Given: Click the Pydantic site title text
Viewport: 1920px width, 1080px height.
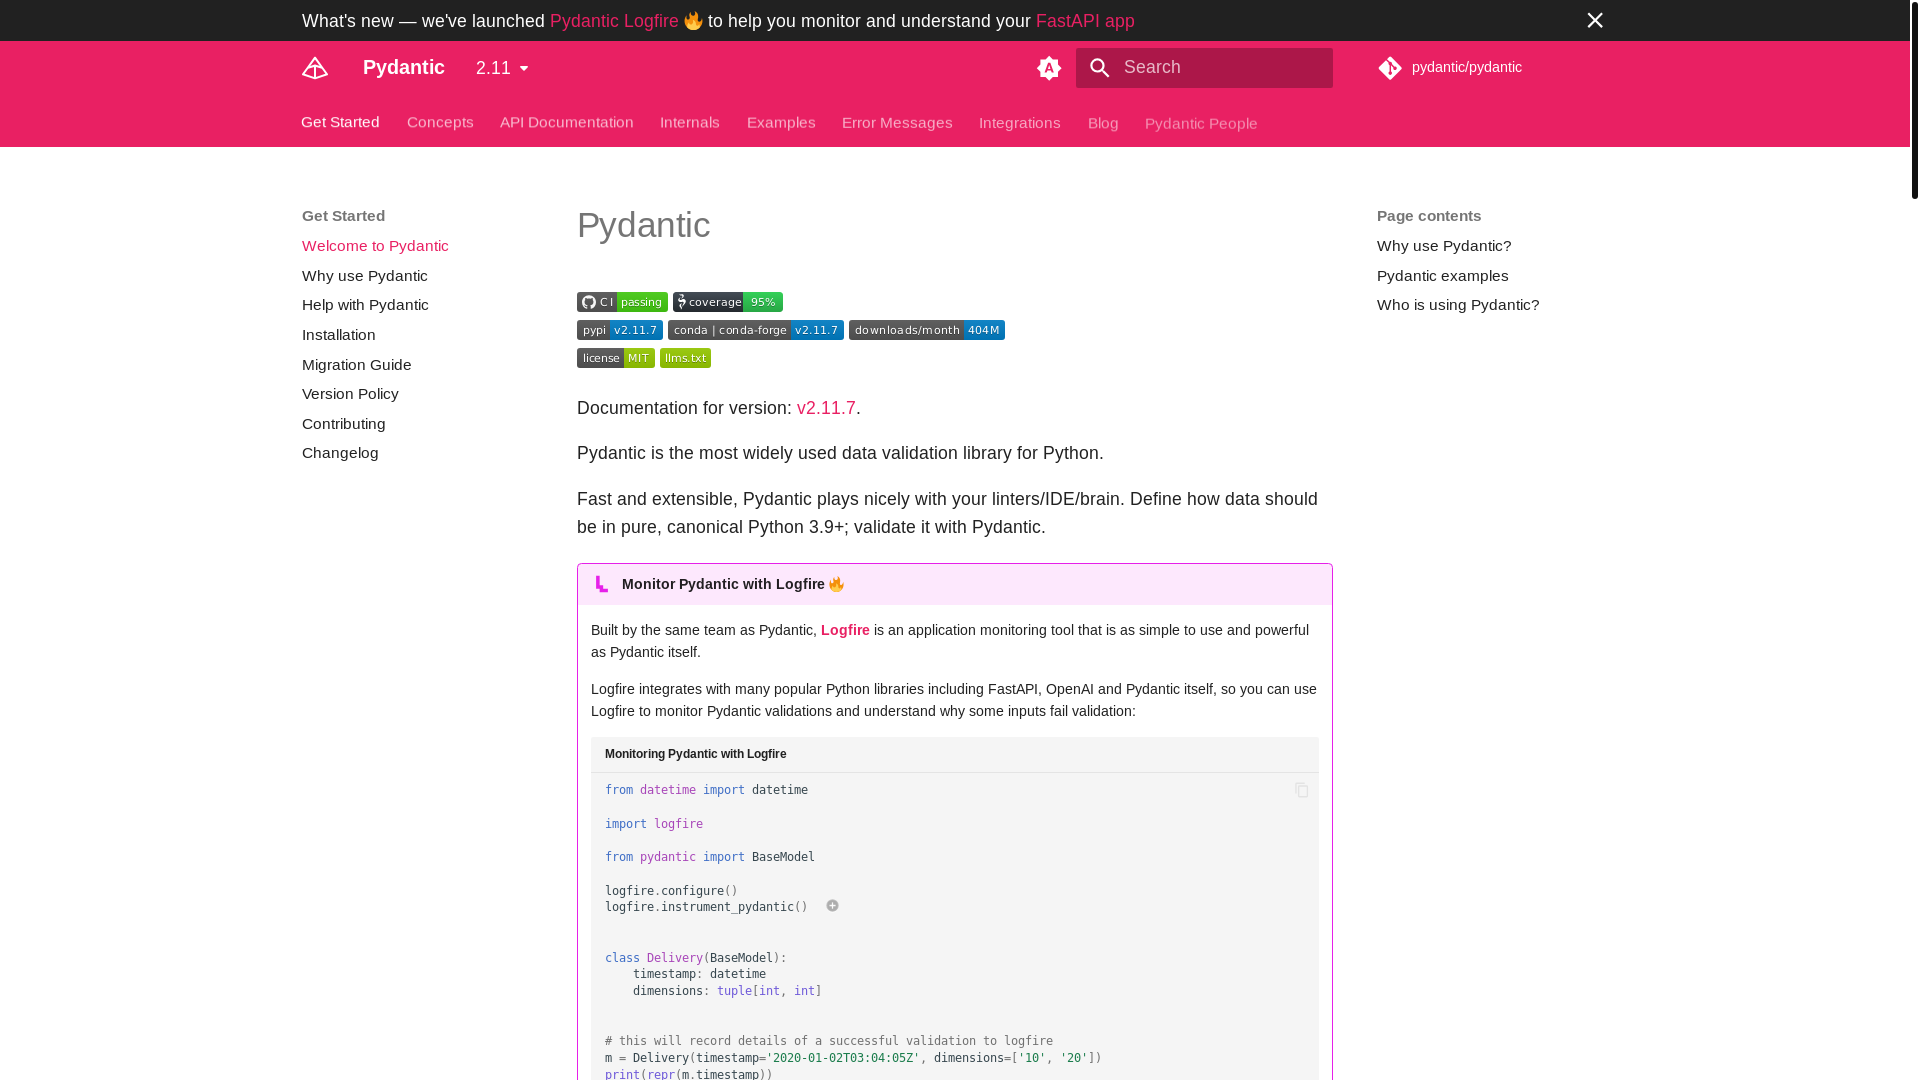Looking at the screenshot, I should click(x=404, y=67).
